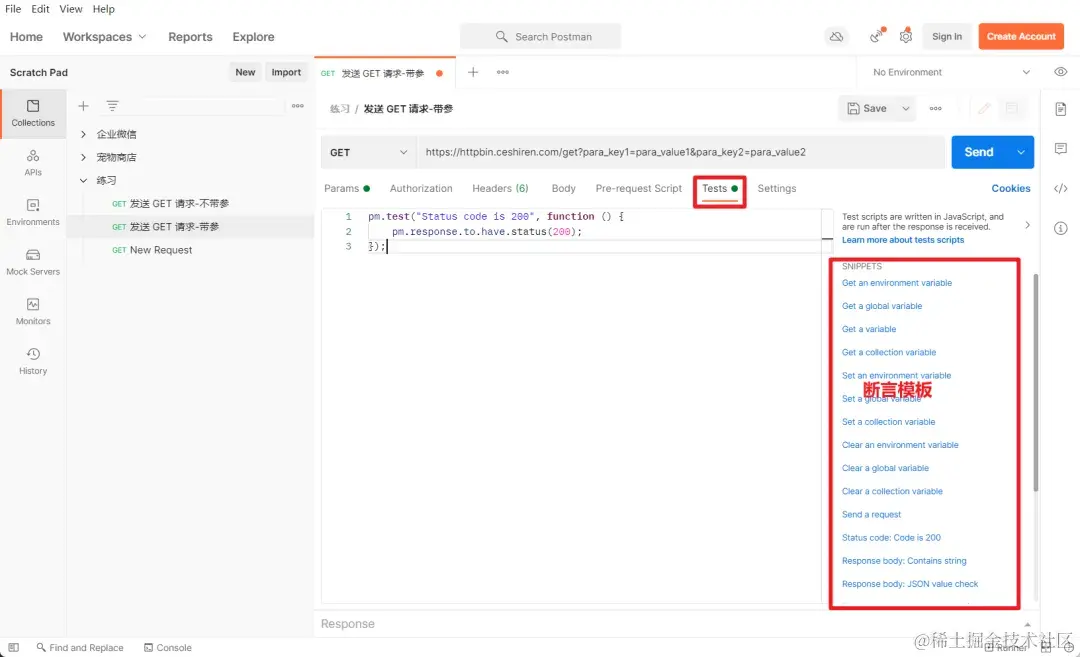Open the request info icon in right sidebar

1061,228
